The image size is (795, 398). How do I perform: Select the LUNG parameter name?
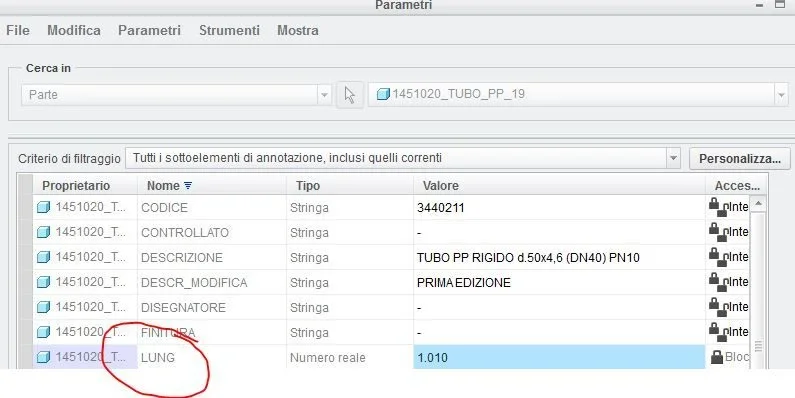click(158, 357)
